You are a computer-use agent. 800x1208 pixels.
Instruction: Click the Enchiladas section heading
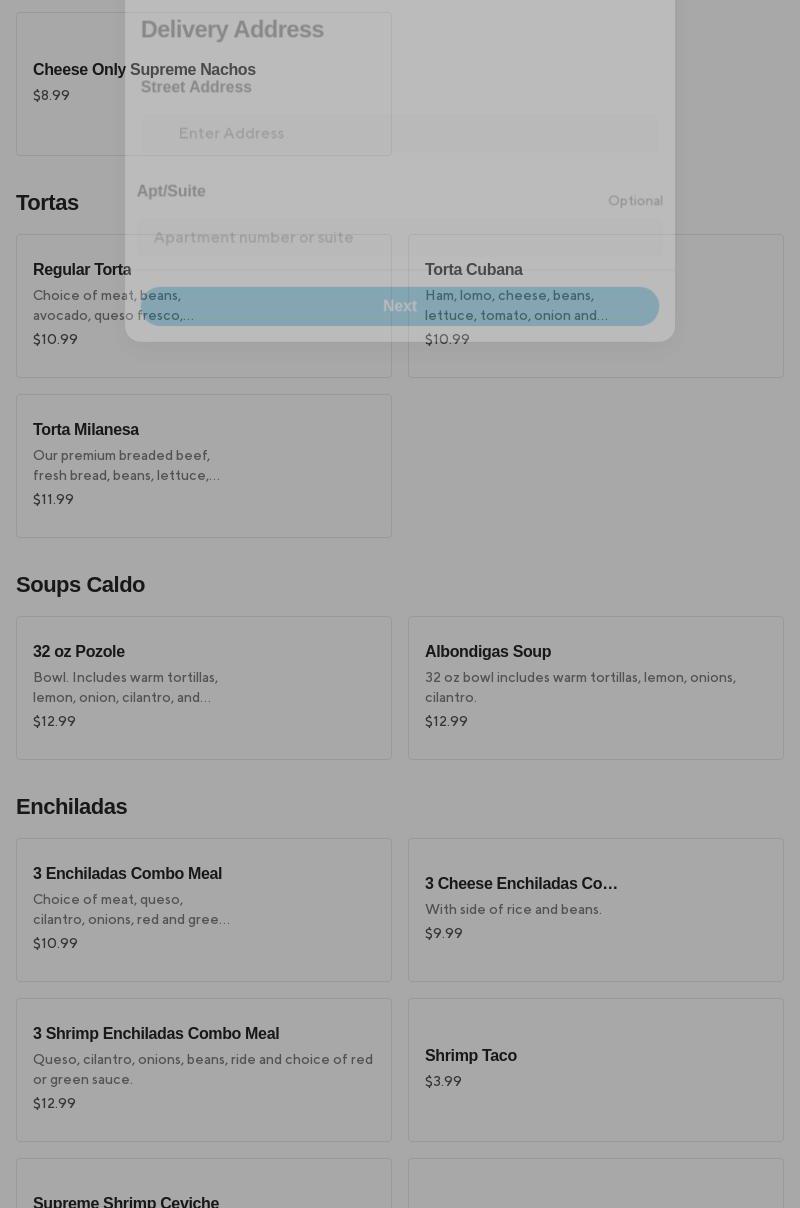71,806
